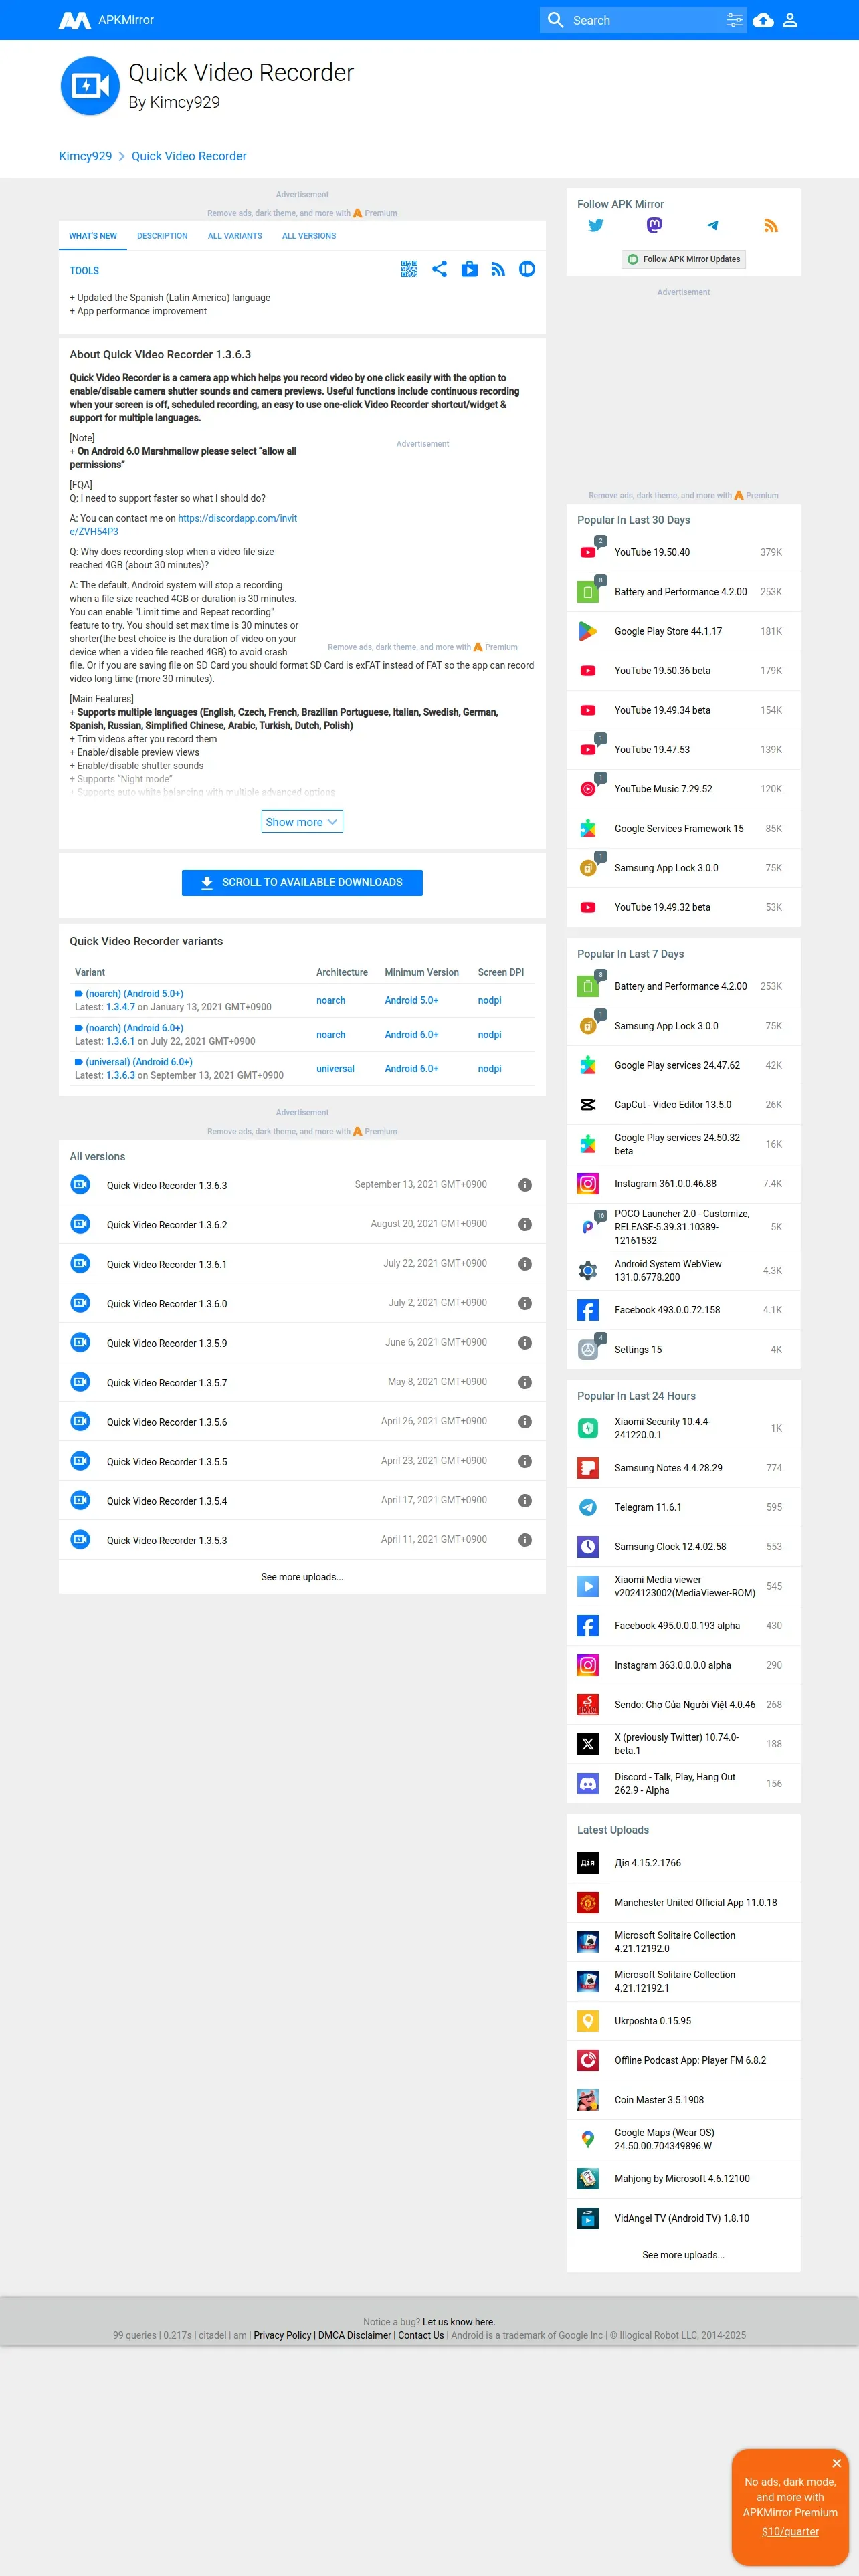Click the Pushbullet icon in Tools
The image size is (859, 2576).
[x=527, y=269]
